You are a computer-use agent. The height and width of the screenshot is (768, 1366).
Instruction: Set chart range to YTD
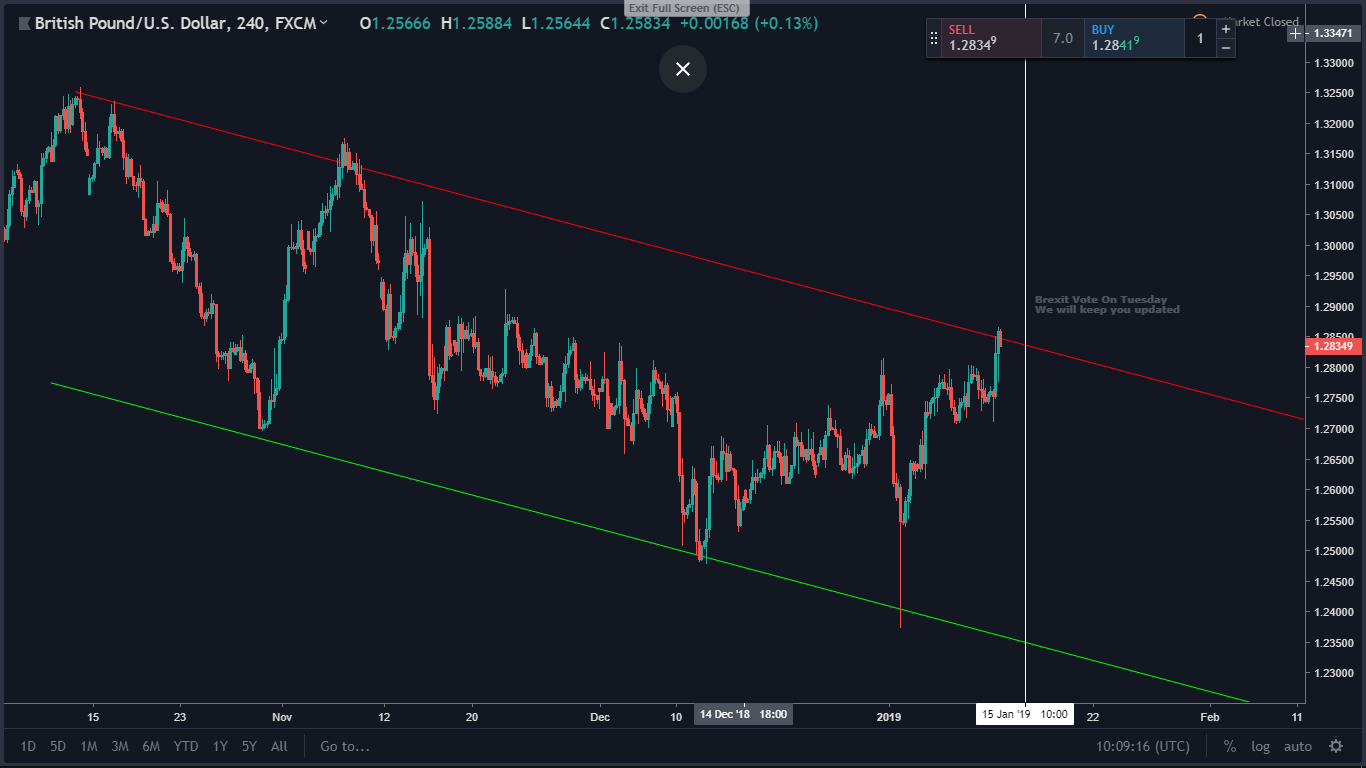tap(186, 746)
